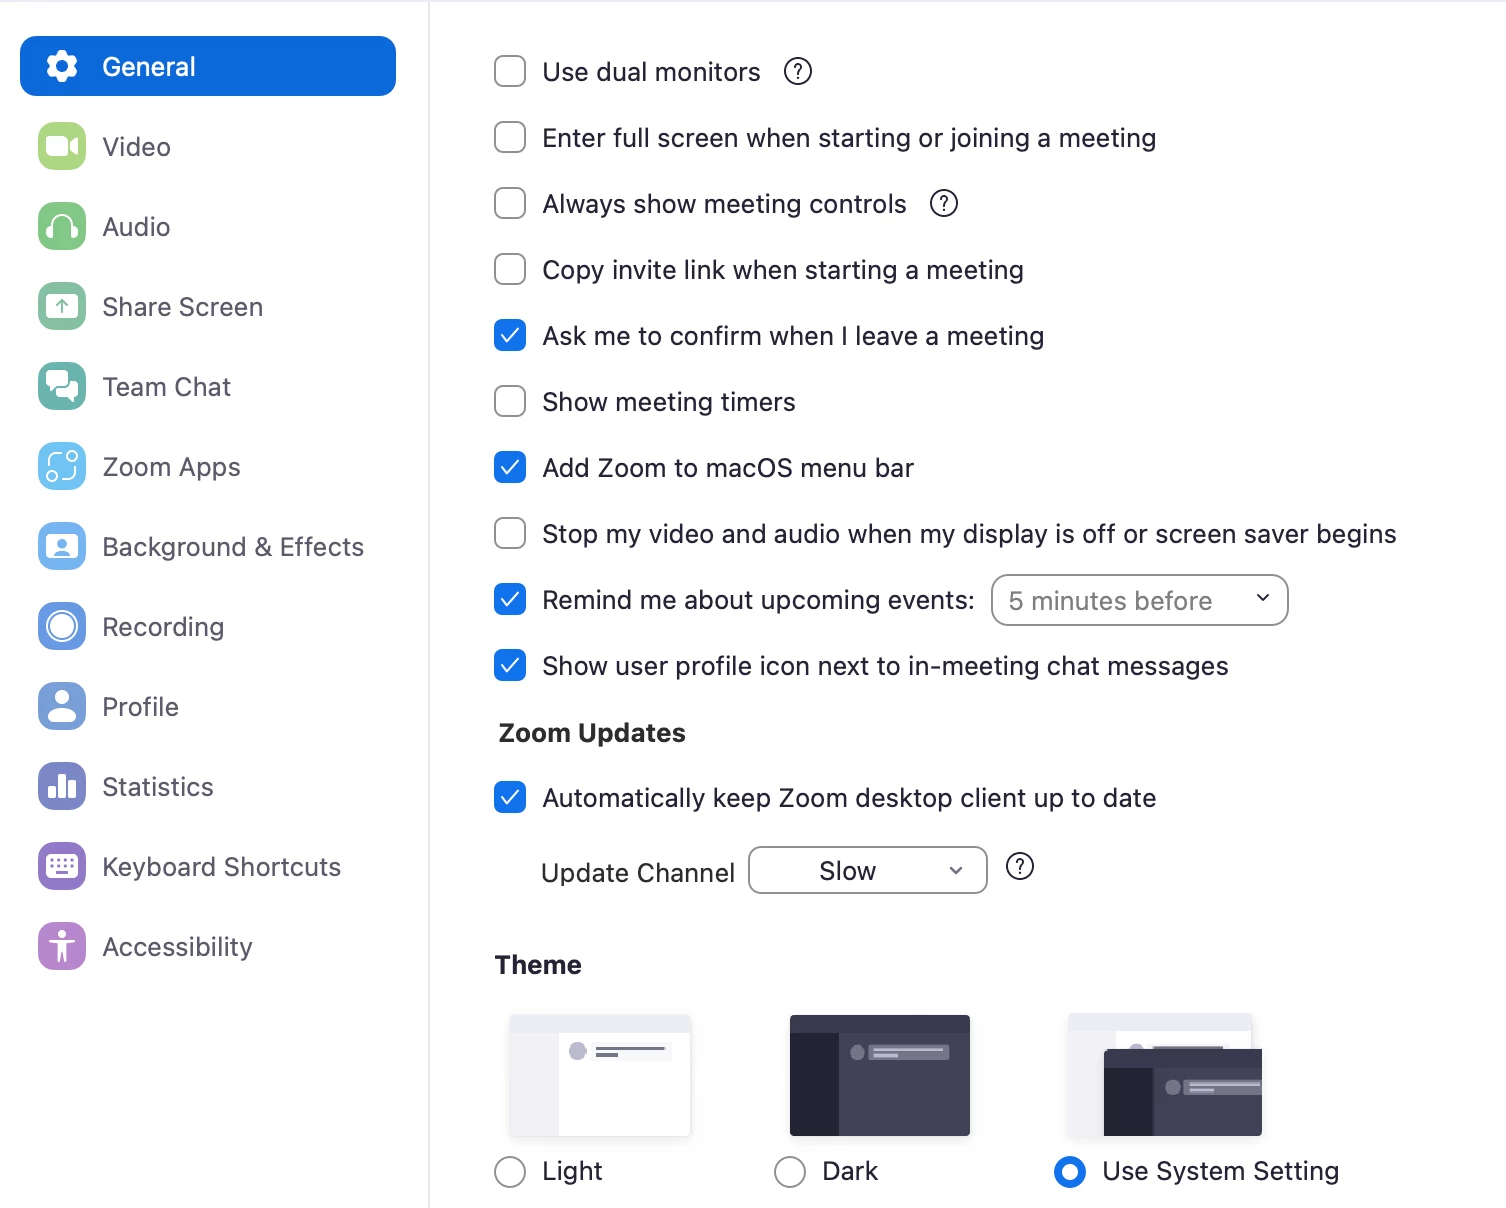The width and height of the screenshot is (1506, 1208).
Task: Enable Always show meeting controls
Action: 510,203
